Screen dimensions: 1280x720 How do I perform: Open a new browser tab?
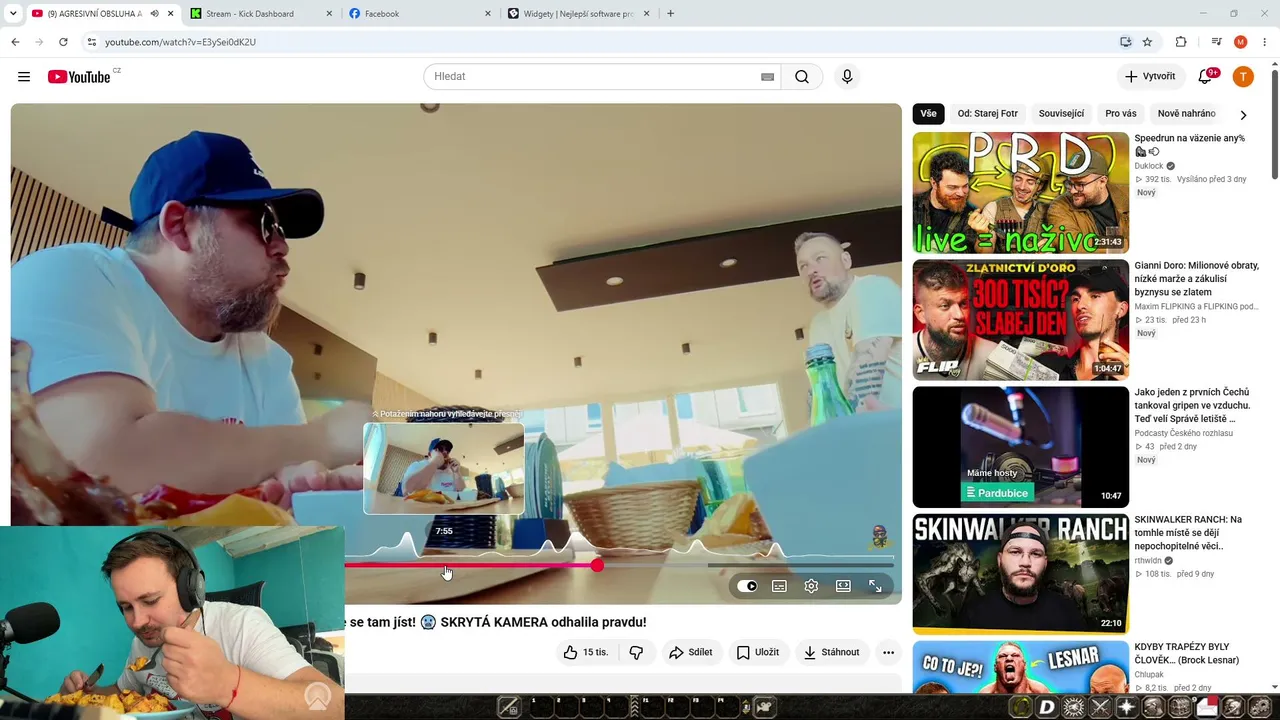[670, 14]
